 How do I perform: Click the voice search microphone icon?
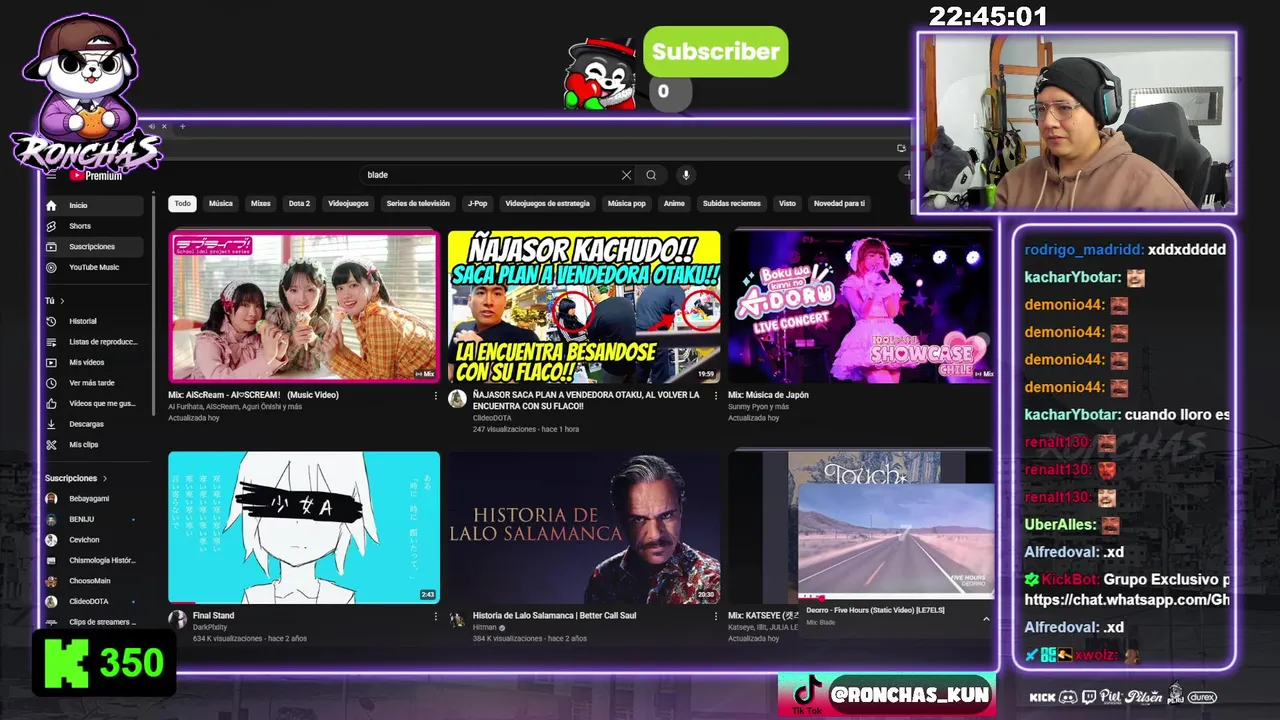[686, 175]
